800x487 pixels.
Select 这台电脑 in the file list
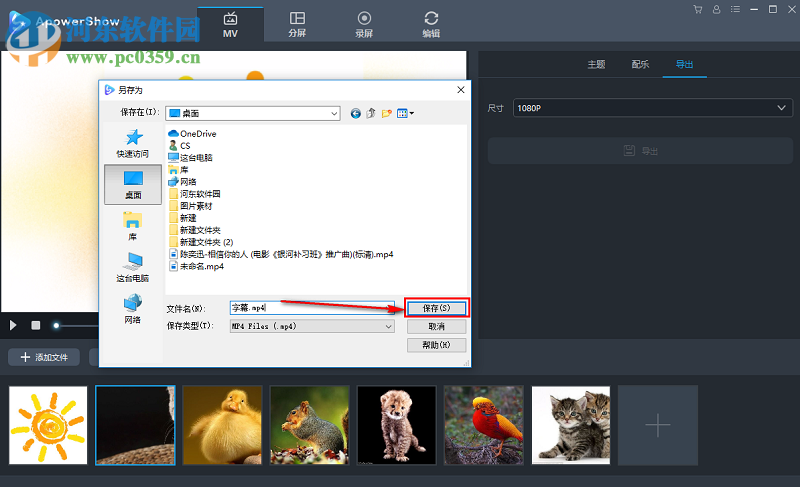tap(190, 158)
